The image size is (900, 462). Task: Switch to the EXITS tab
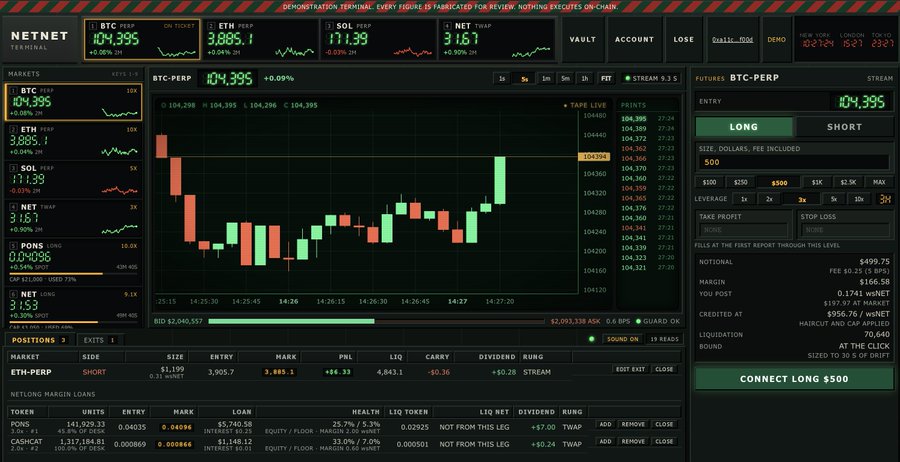pos(99,340)
